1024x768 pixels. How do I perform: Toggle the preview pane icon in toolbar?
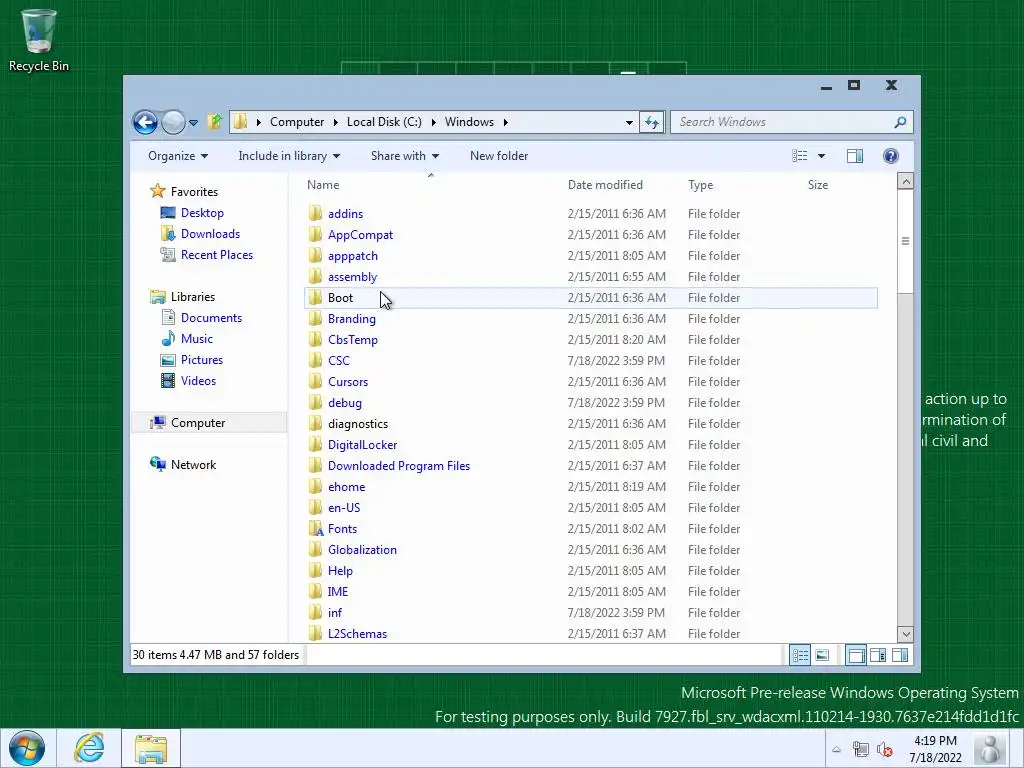point(855,156)
